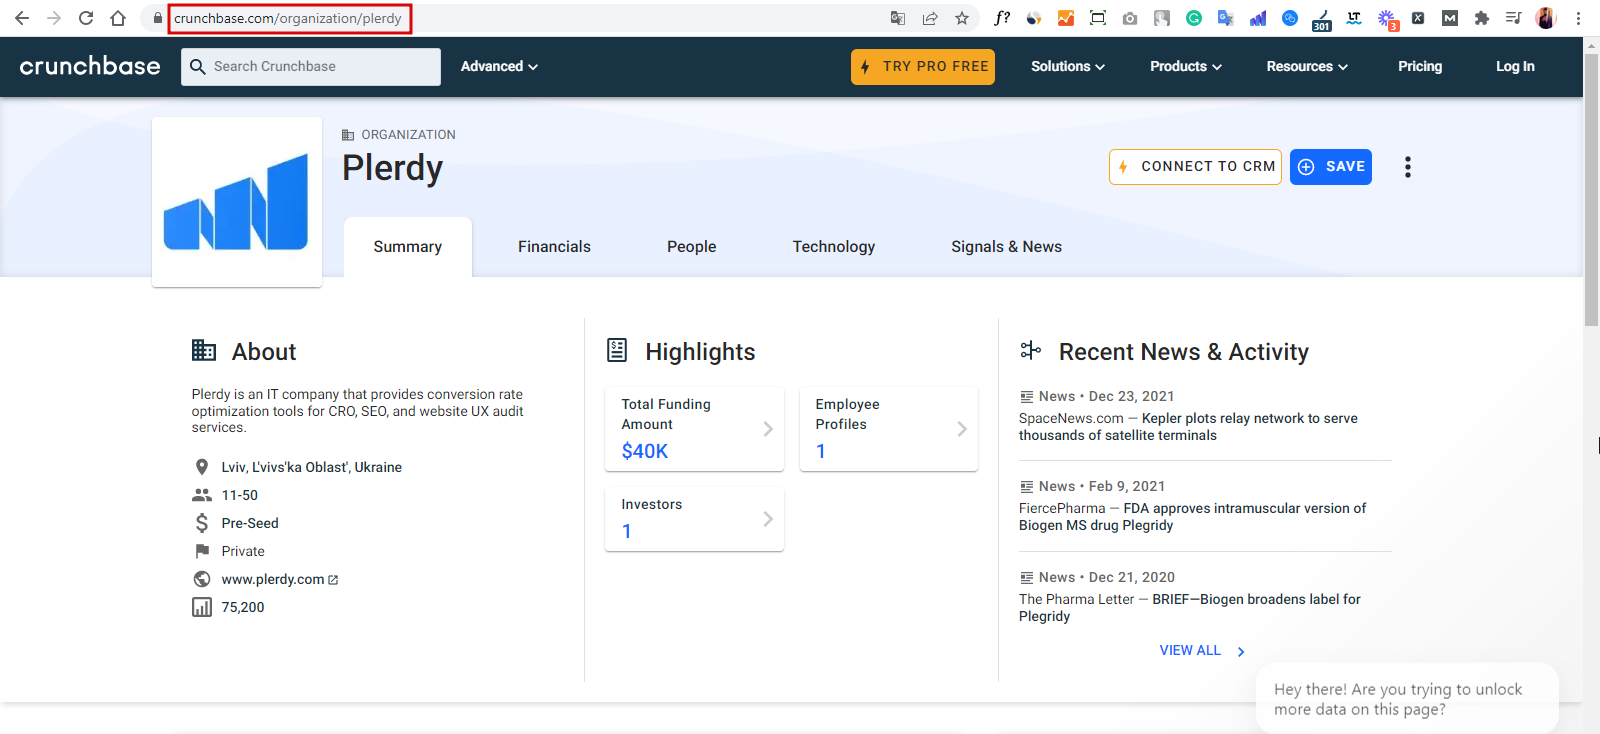Viewport: 1600px width, 734px height.
Task: Open the WhatFont f? extension
Action: (x=1002, y=18)
